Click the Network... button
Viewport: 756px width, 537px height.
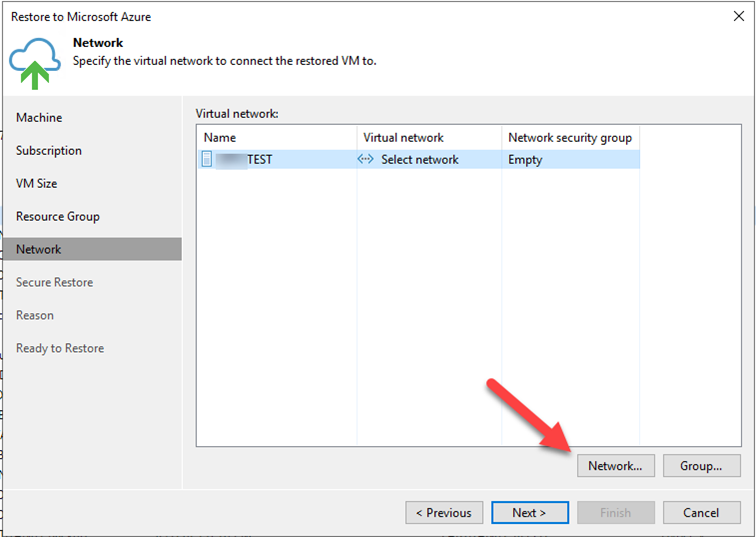tap(616, 466)
